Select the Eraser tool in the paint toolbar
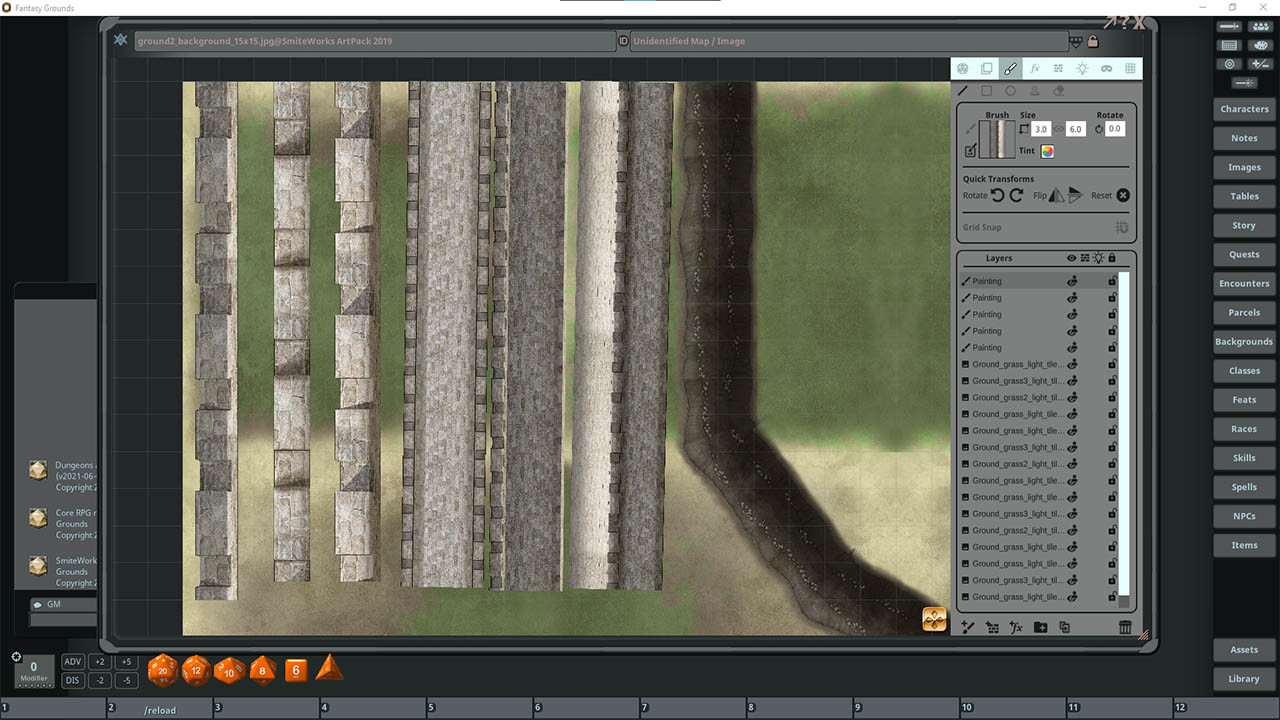Image resolution: width=1280 pixels, height=720 pixels. click(1058, 90)
